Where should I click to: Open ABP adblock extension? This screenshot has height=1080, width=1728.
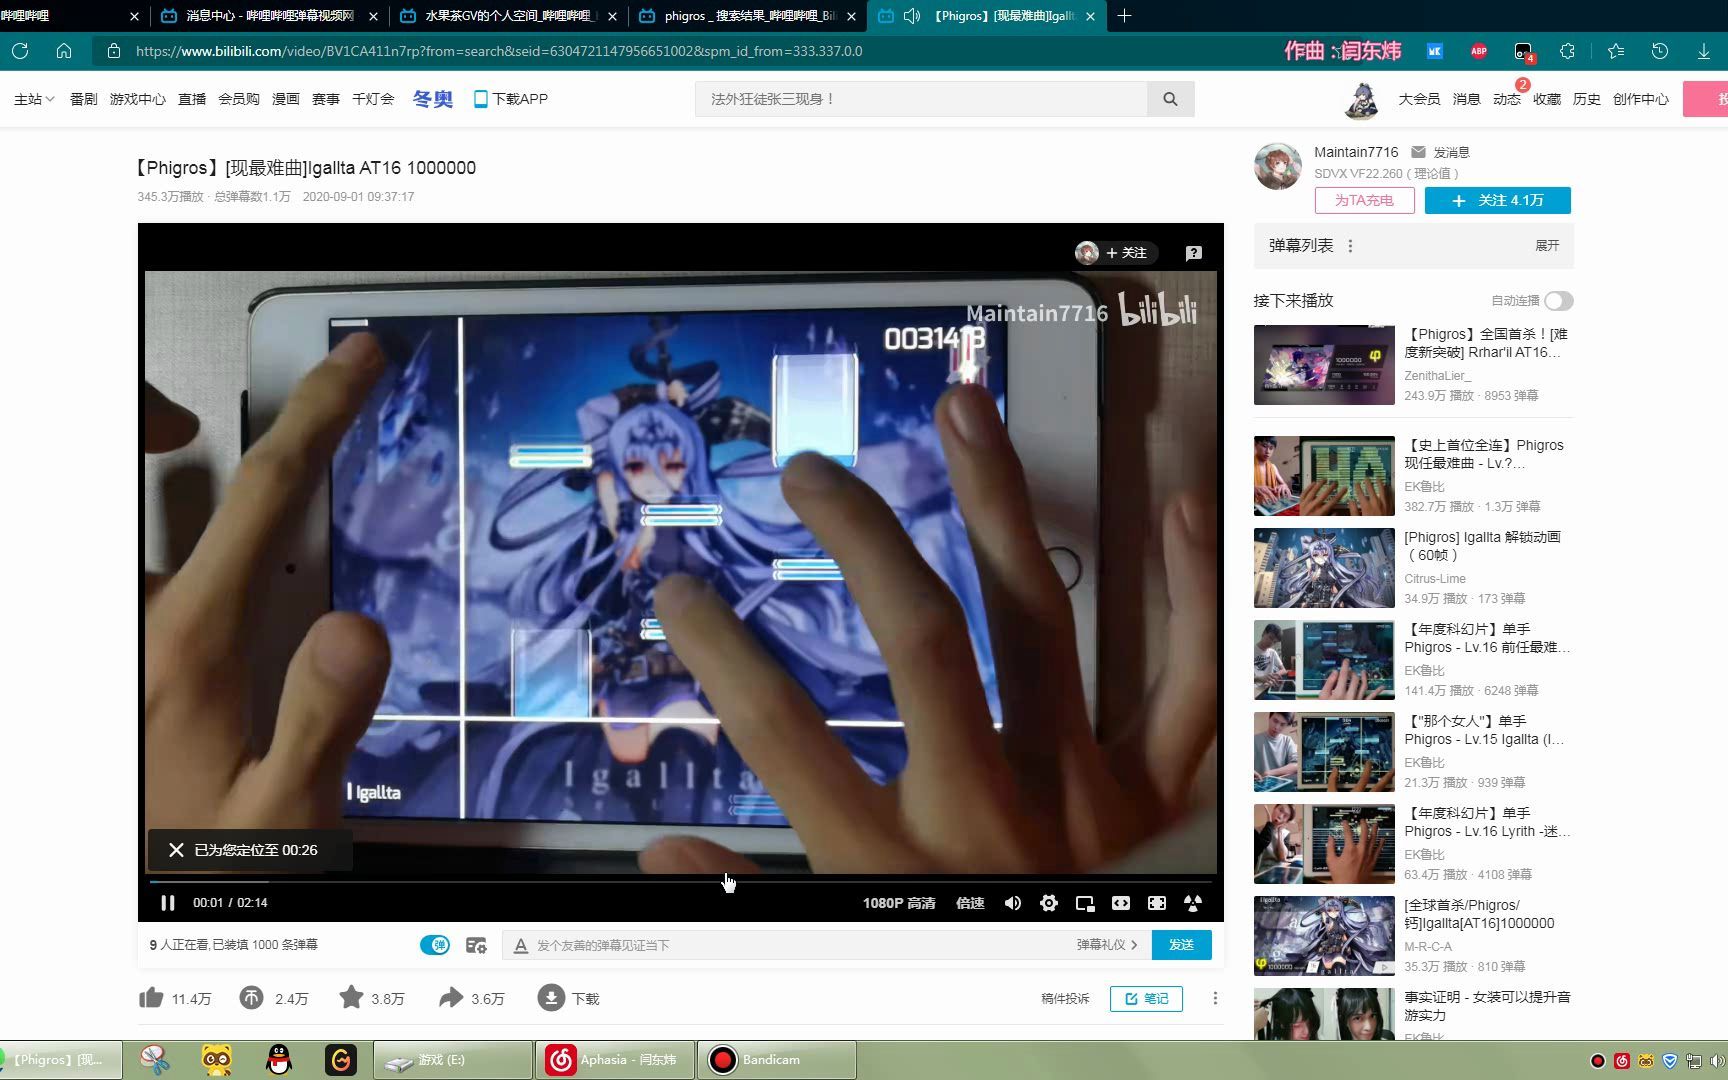coord(1479,51)
